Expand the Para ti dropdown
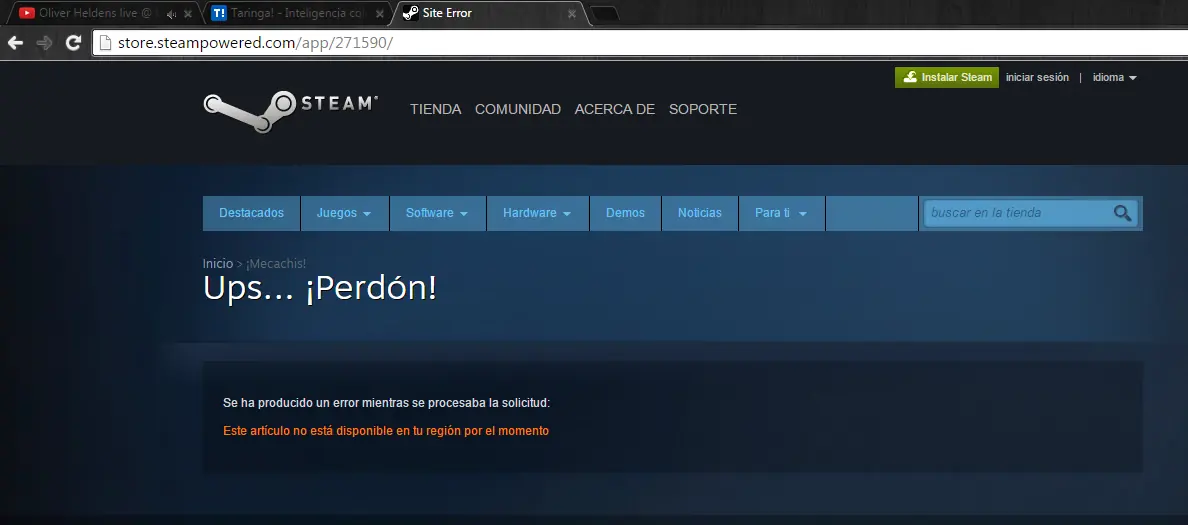This screenshot has width=1188, height=525. [781, 213]
